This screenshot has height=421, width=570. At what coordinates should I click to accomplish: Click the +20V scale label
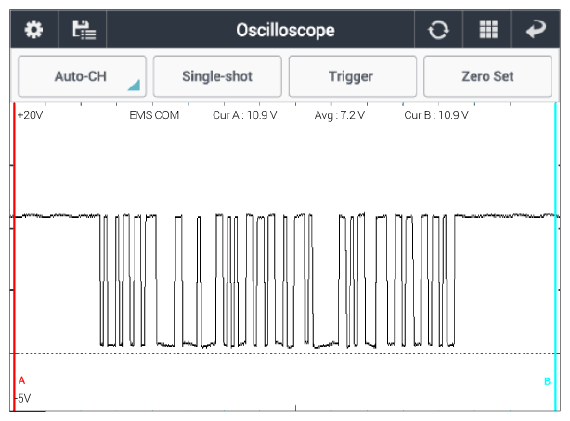30,115
